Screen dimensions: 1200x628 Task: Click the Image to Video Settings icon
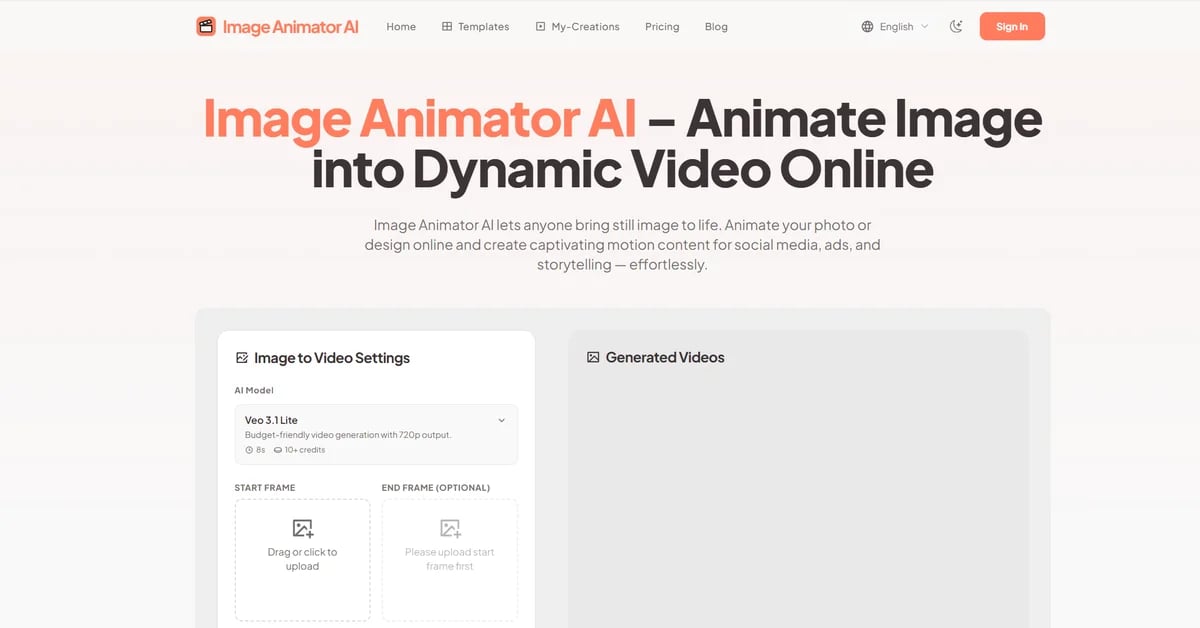(241, 358)
